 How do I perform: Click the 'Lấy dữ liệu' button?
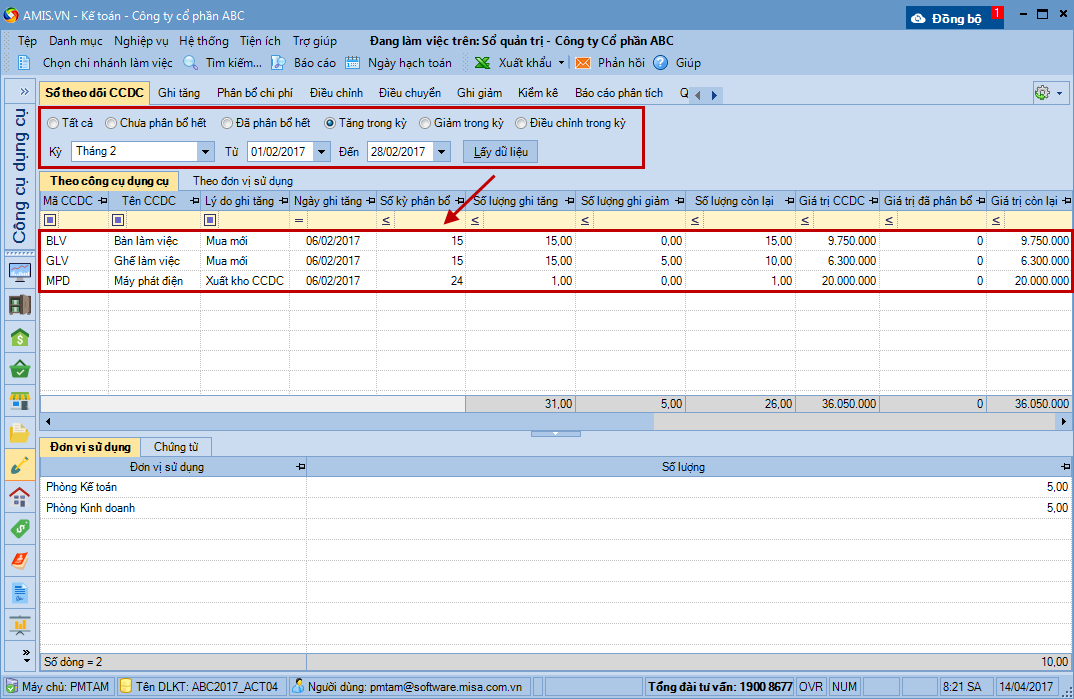tap(500, 152)
